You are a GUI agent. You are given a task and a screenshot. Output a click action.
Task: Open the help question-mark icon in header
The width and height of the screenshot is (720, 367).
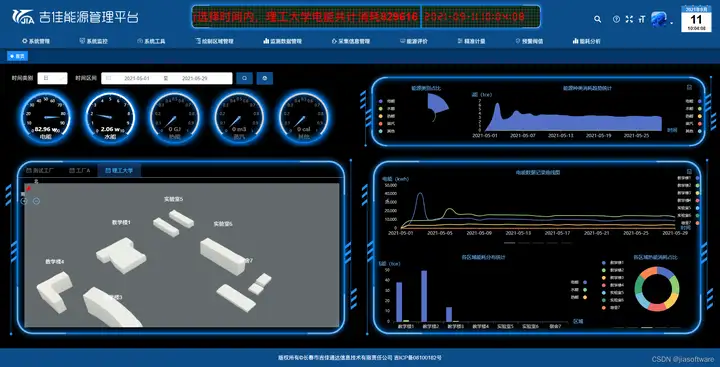616,19
